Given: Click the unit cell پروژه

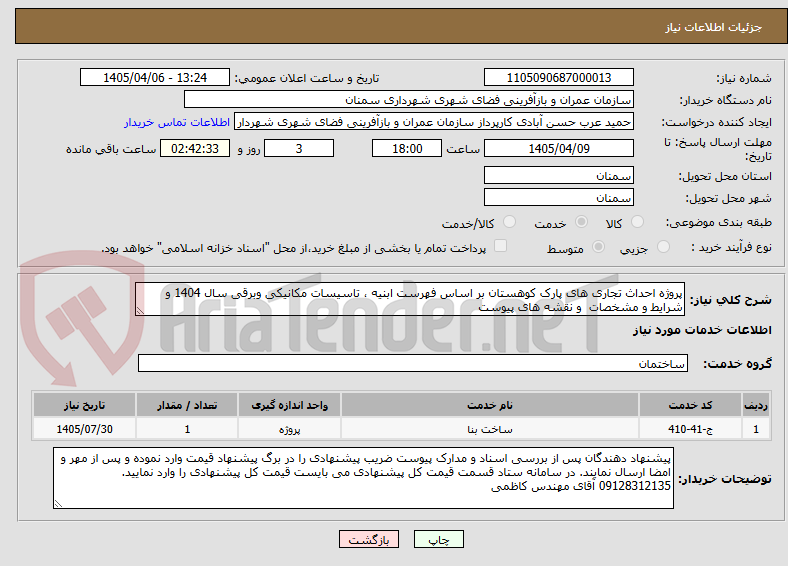Looking at the screenshot, I should pyautogui.click(x=289, y=429).
